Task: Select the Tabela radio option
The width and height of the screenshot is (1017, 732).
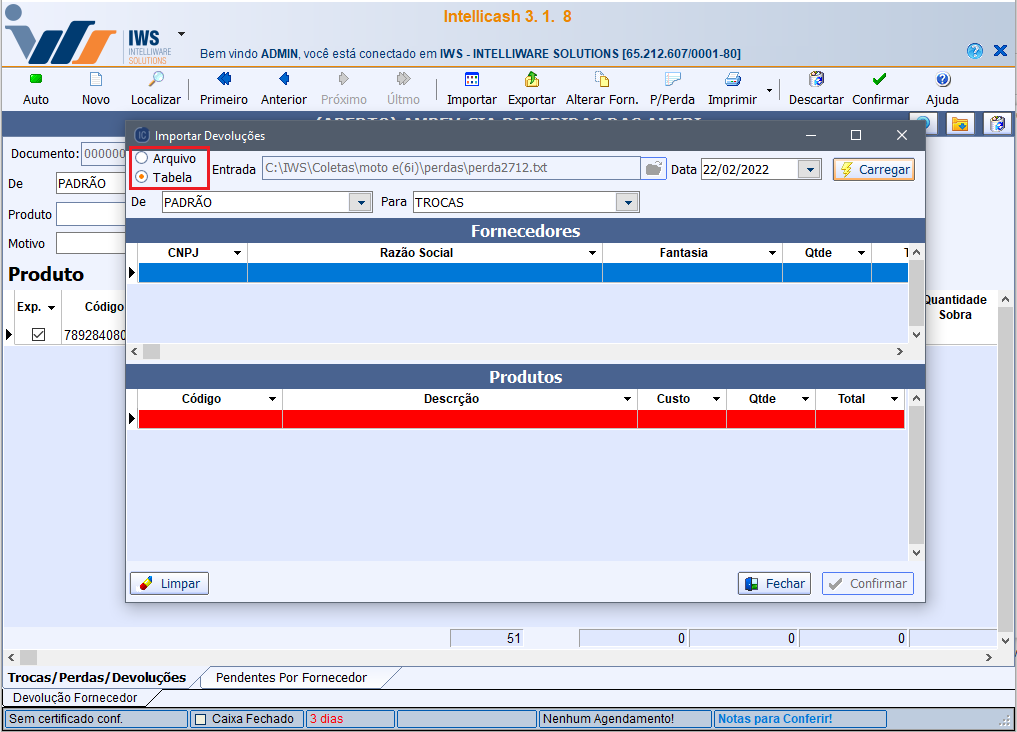Action: tap(142, 177)
